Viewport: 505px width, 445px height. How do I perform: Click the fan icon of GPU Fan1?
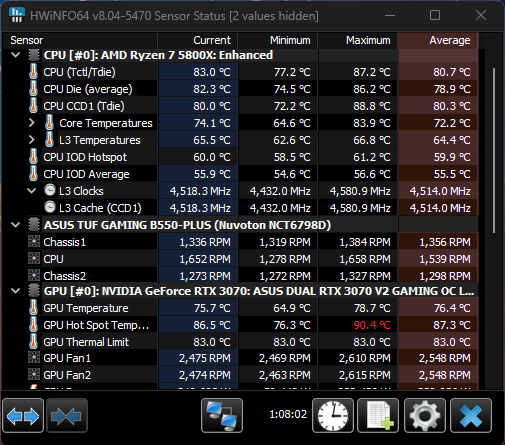[x=34, y=358]
